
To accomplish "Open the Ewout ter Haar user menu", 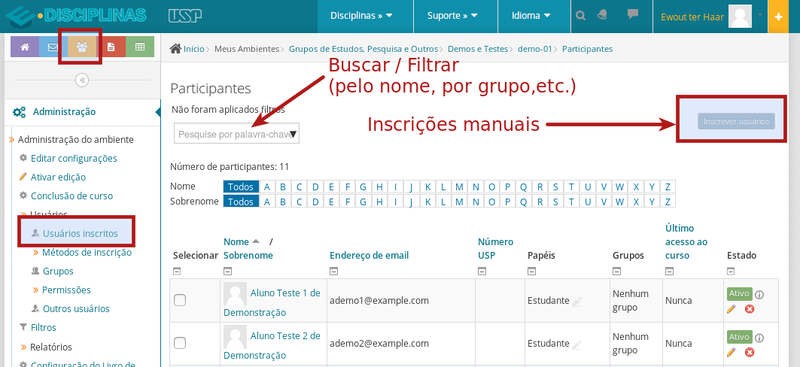I will 692,17.
